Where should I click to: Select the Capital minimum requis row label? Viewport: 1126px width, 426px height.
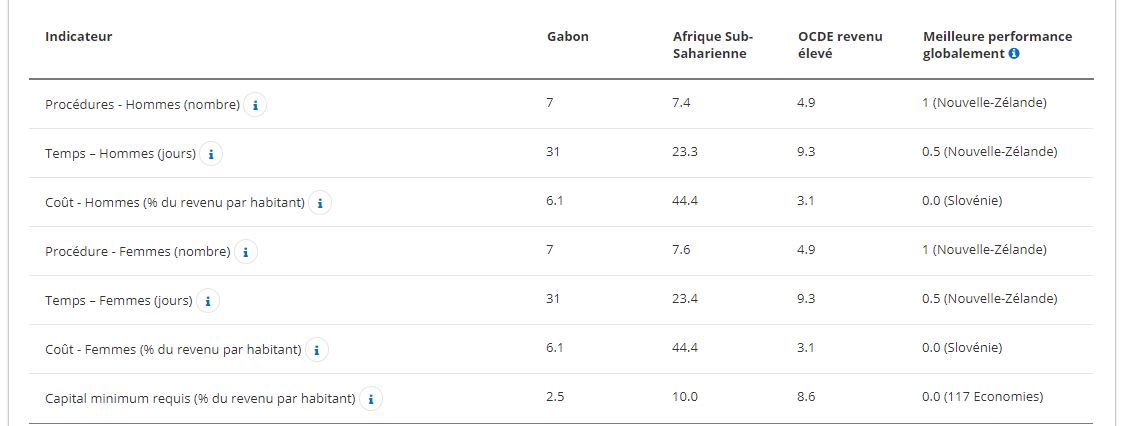click(200, 398)
